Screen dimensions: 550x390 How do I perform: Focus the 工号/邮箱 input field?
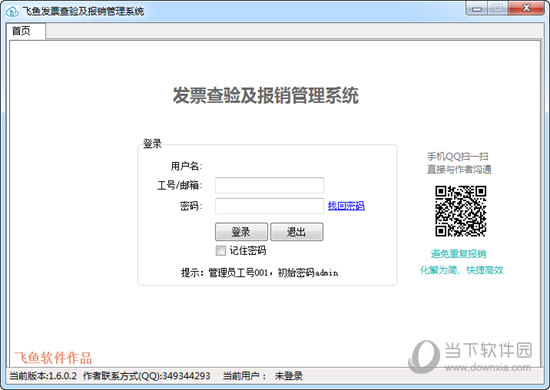[x=269, y=185]
